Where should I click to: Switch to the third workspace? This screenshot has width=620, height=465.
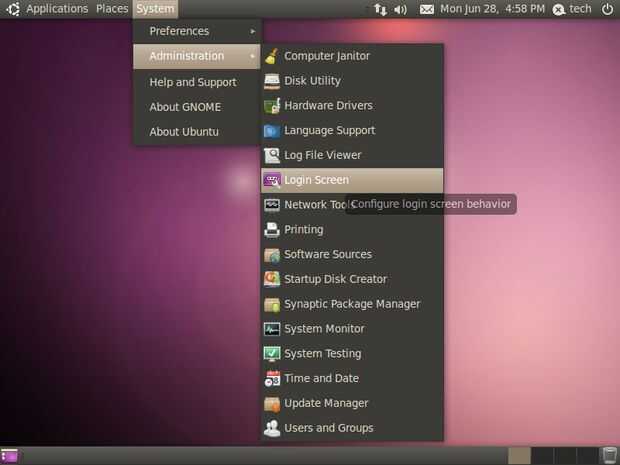pyautogui.click(x=564, y=456)
